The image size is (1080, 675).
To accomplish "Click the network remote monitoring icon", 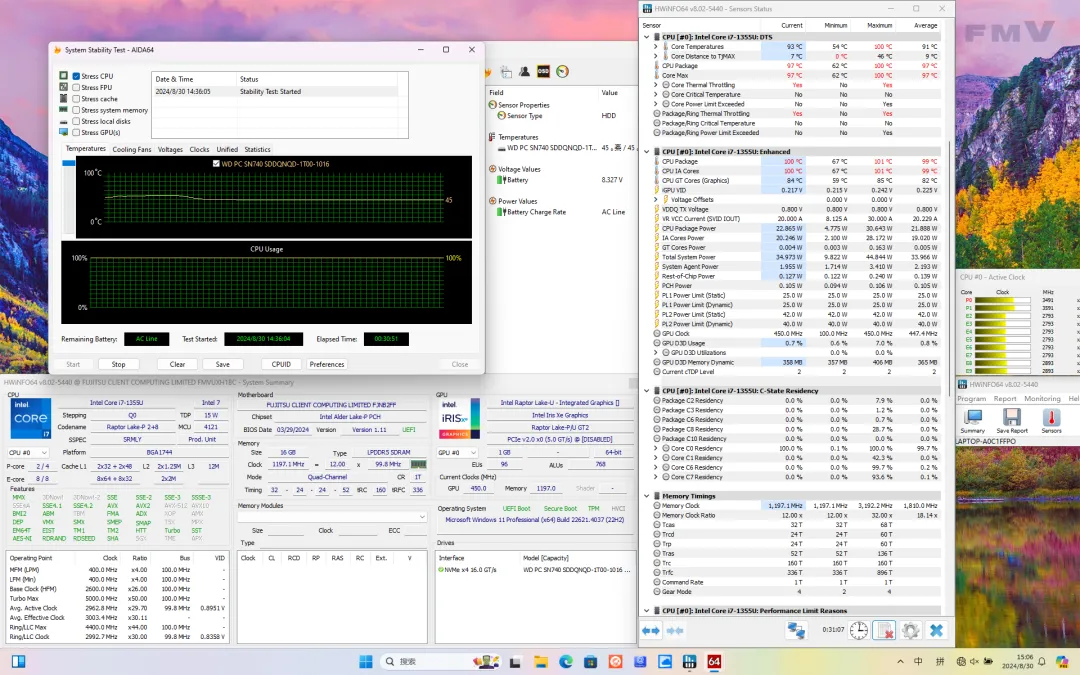I will 796,630.
